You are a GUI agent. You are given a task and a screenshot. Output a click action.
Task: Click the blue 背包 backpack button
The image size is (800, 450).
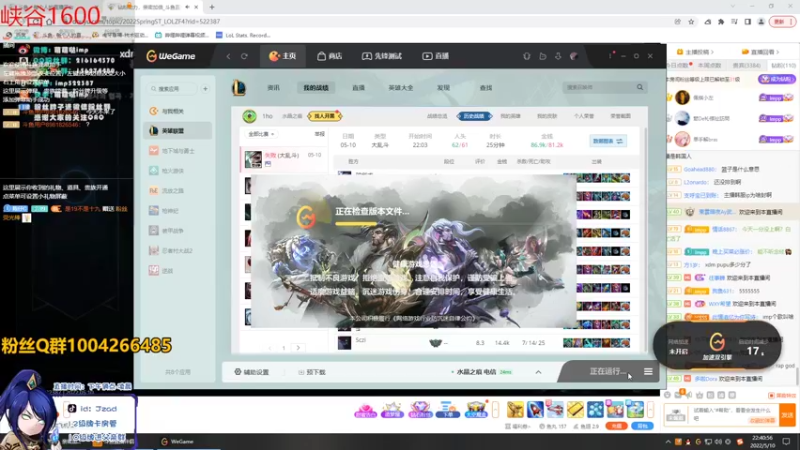(642, 426)
